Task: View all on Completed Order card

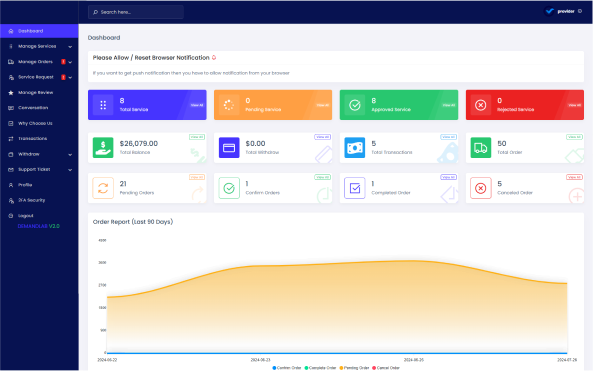Action: point(449,177)
